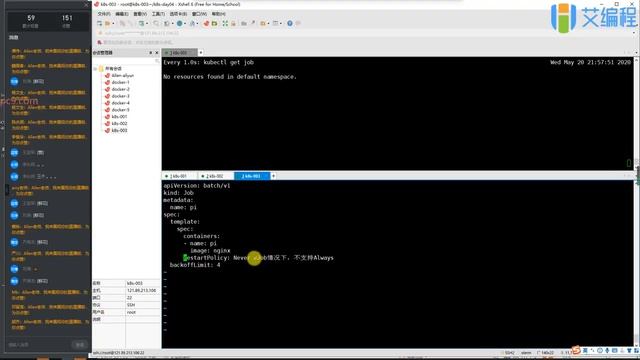
Task: Click the chat sidebar send button
Action: click(x=80, y=344)
